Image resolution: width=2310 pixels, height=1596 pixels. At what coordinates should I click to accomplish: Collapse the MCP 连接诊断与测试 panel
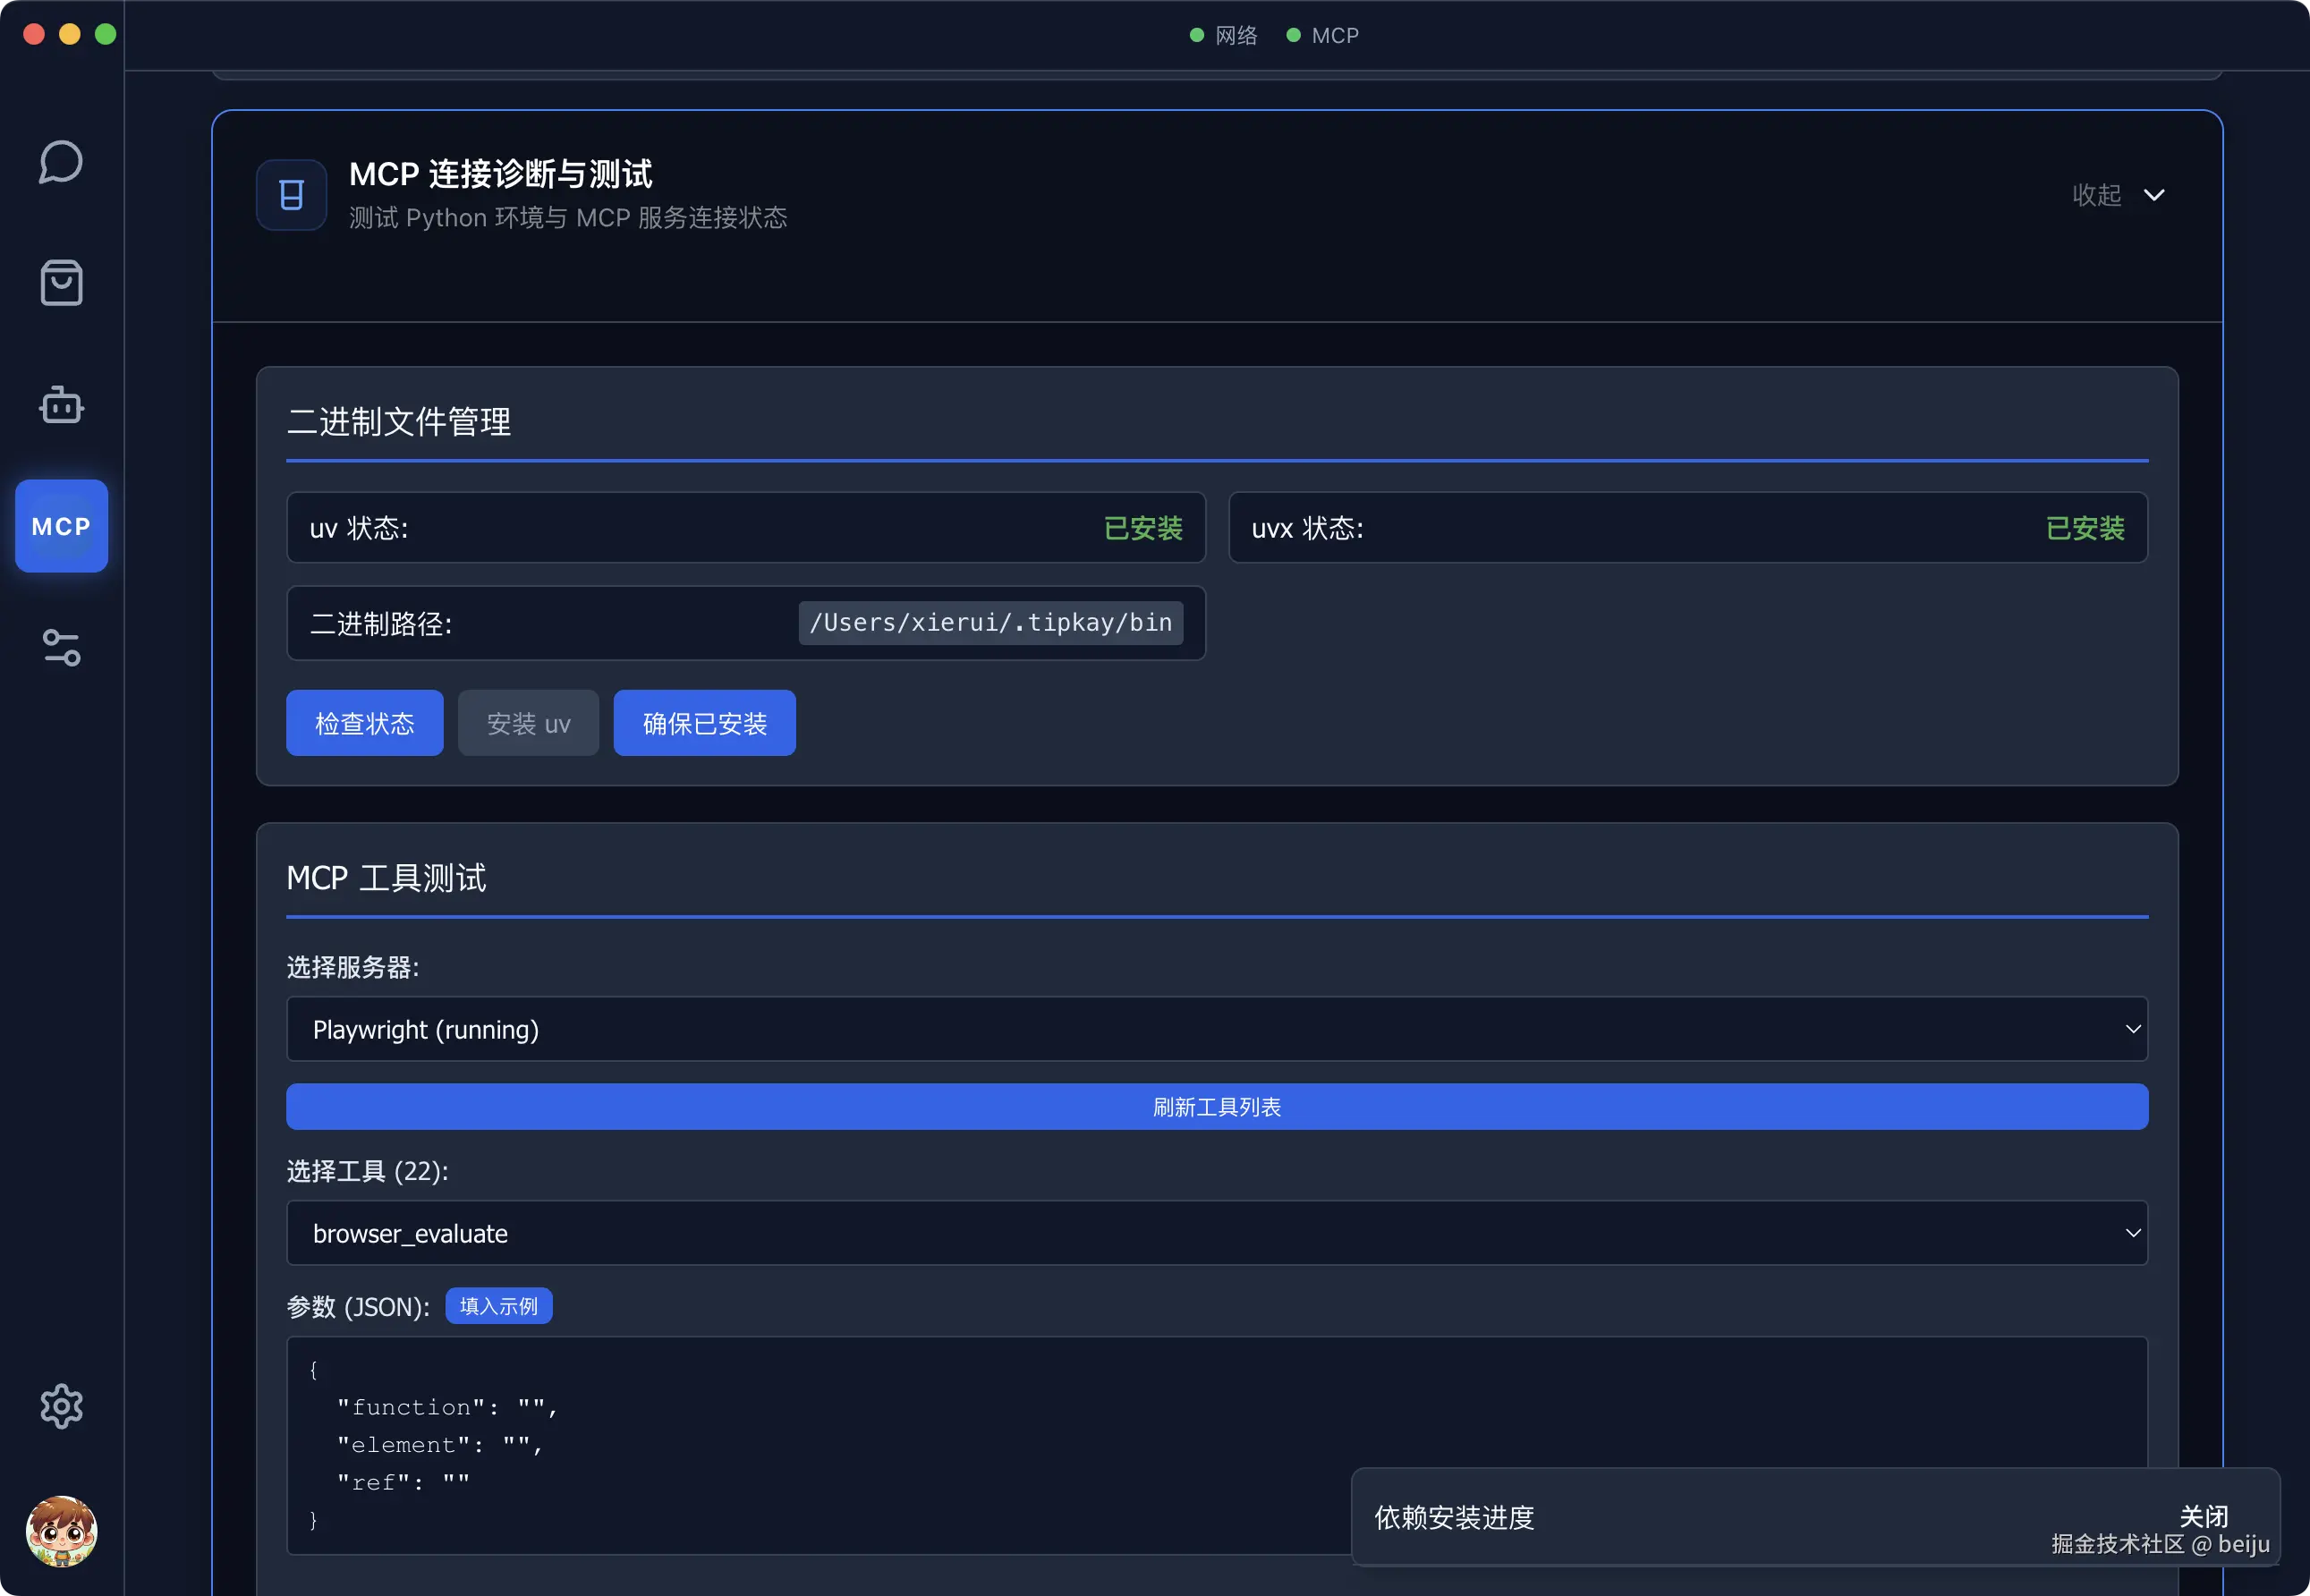[x=2119, y=195]
